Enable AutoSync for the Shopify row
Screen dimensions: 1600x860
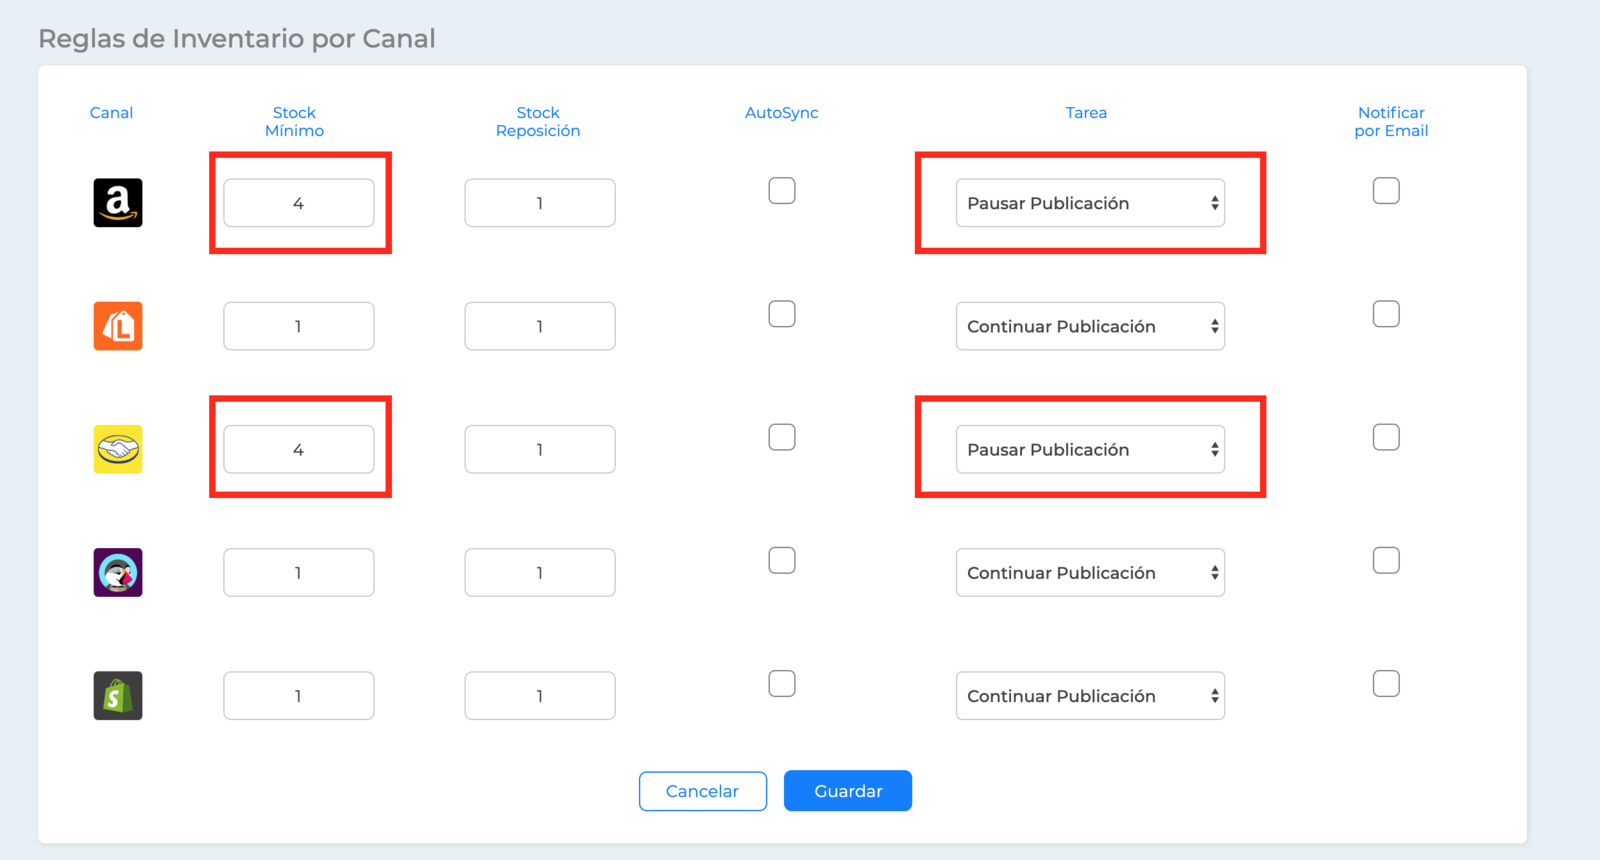coord(782,683)
